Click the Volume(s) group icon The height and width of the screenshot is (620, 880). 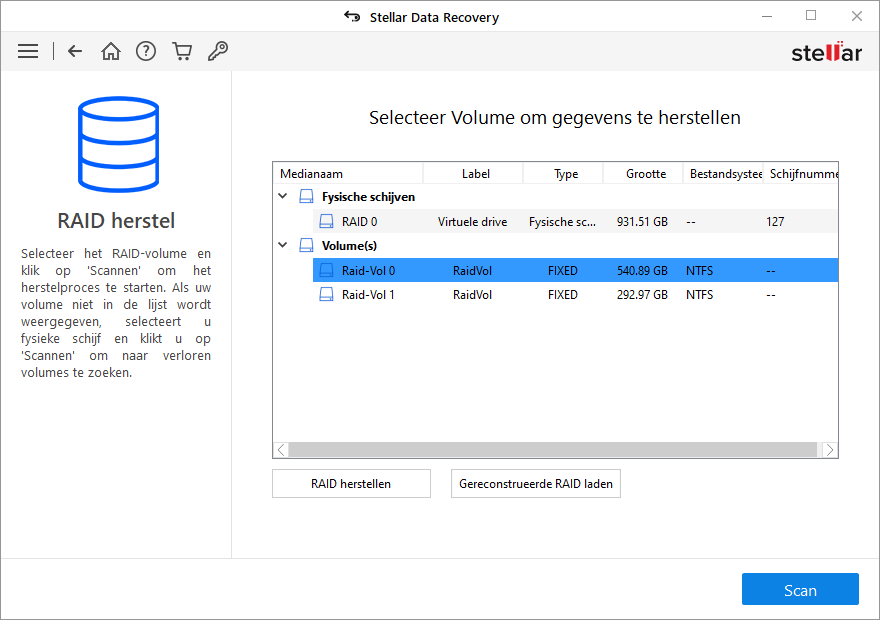(306, 246)
